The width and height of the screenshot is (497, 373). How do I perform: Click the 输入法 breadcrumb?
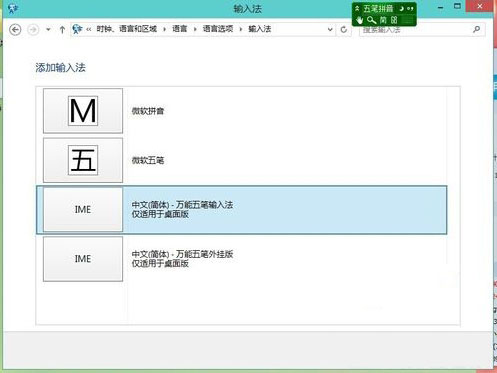pos(260,29)
